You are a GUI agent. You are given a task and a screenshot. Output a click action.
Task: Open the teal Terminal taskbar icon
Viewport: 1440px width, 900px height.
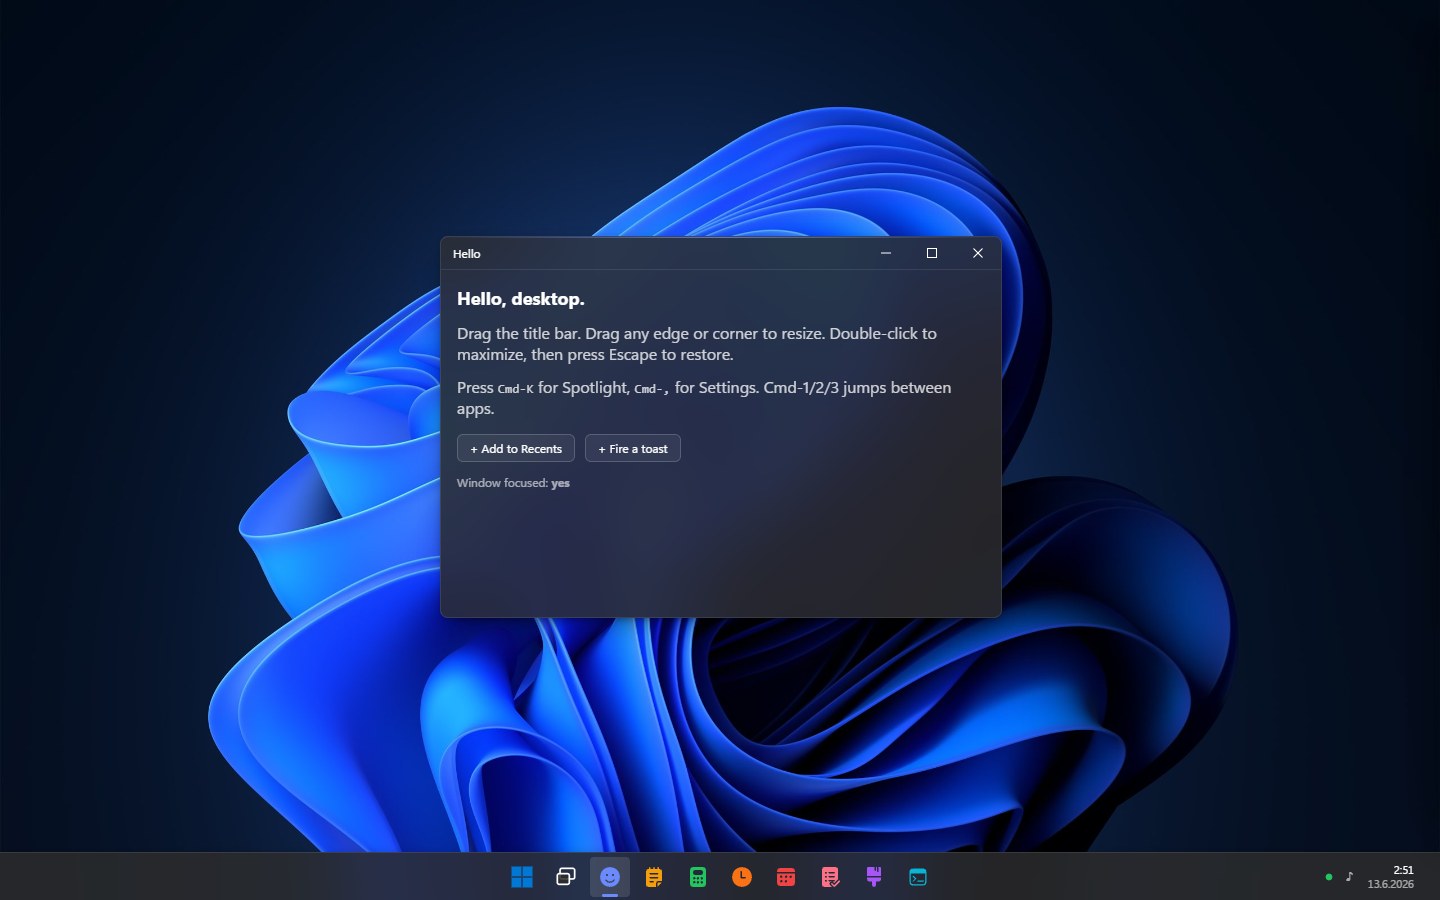918,877
